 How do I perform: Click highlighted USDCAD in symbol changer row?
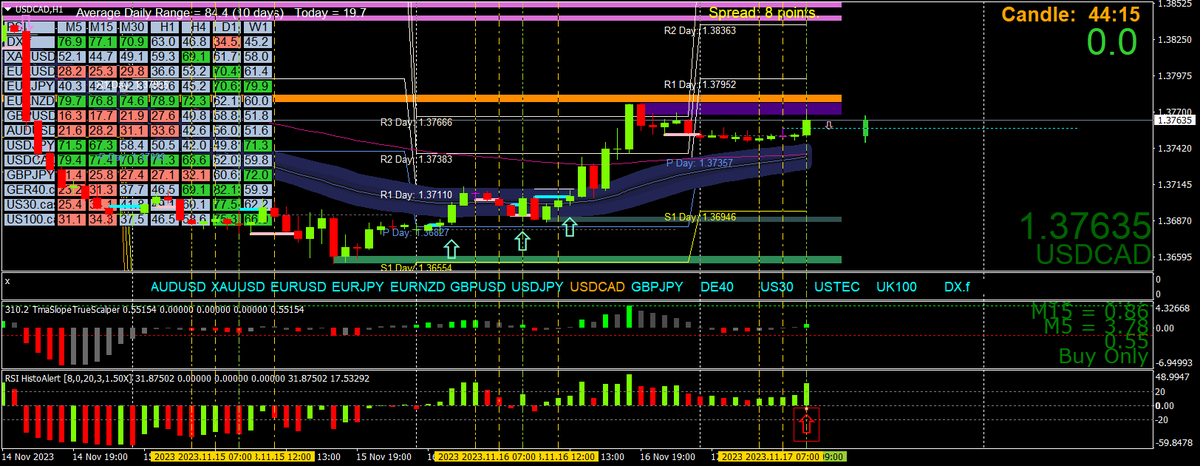point(598,287)
